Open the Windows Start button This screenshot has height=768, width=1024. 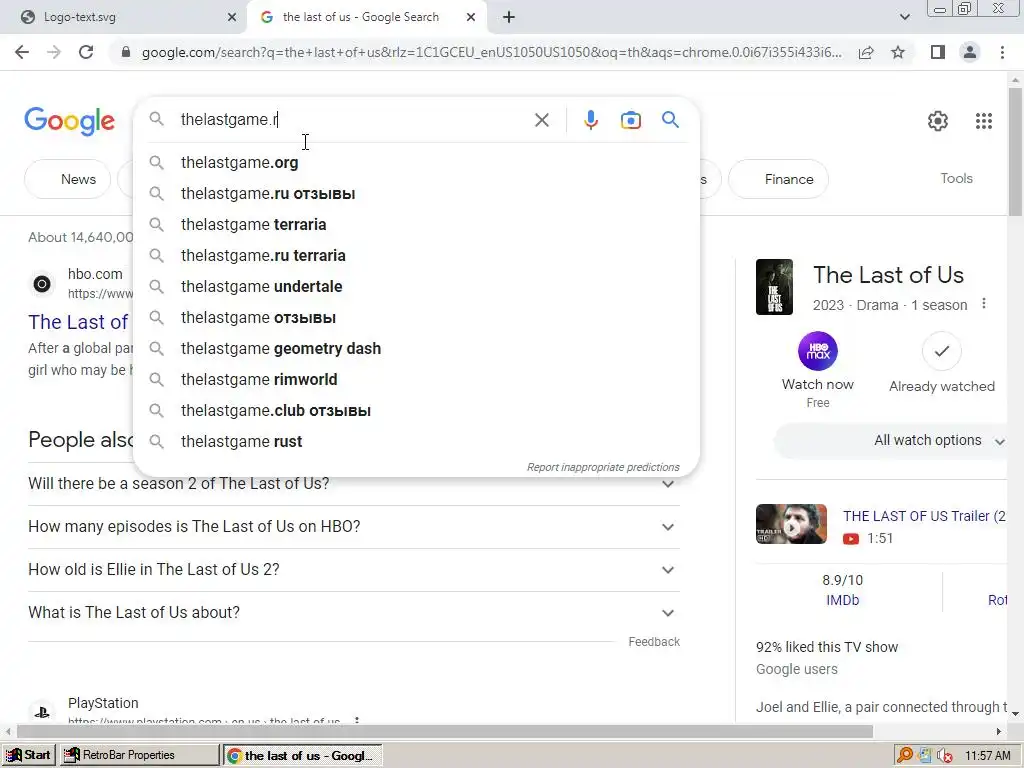click(29, 755)
